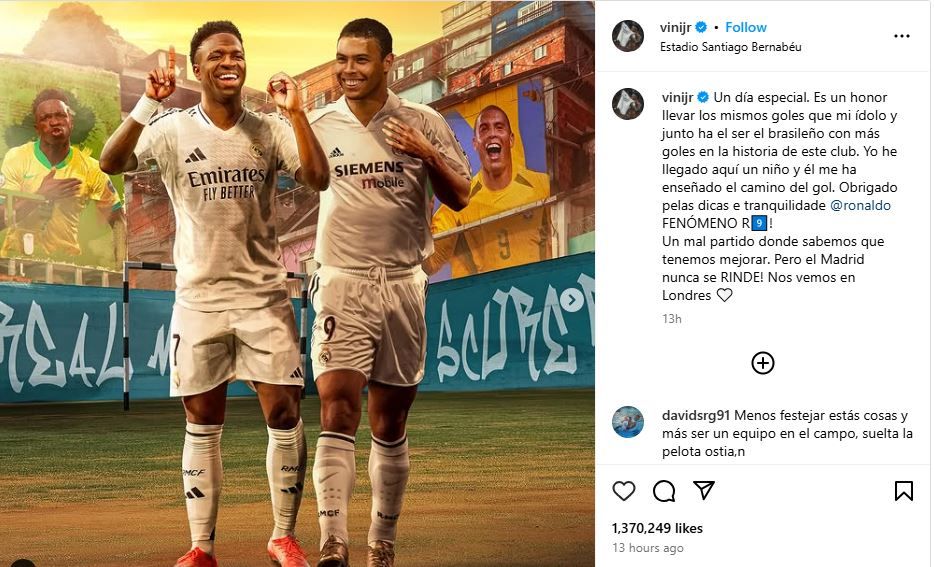Open vinijr username in the caption
This screenshot has height=567, width=934.
point(677,97)
